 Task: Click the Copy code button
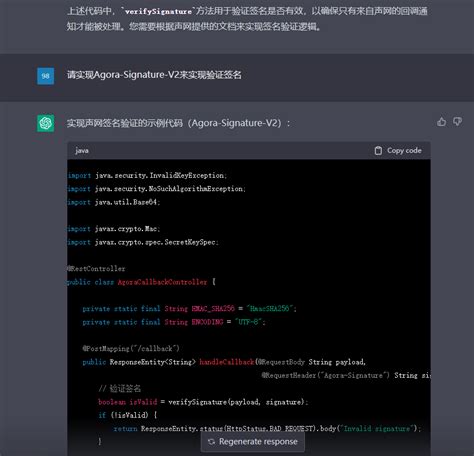coord(398,151)
